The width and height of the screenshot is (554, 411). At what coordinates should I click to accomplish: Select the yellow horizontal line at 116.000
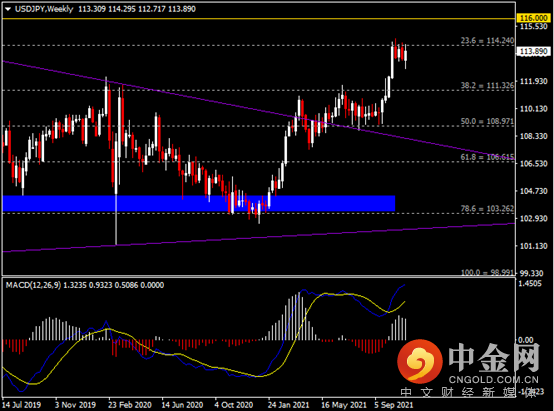point(258,18)
